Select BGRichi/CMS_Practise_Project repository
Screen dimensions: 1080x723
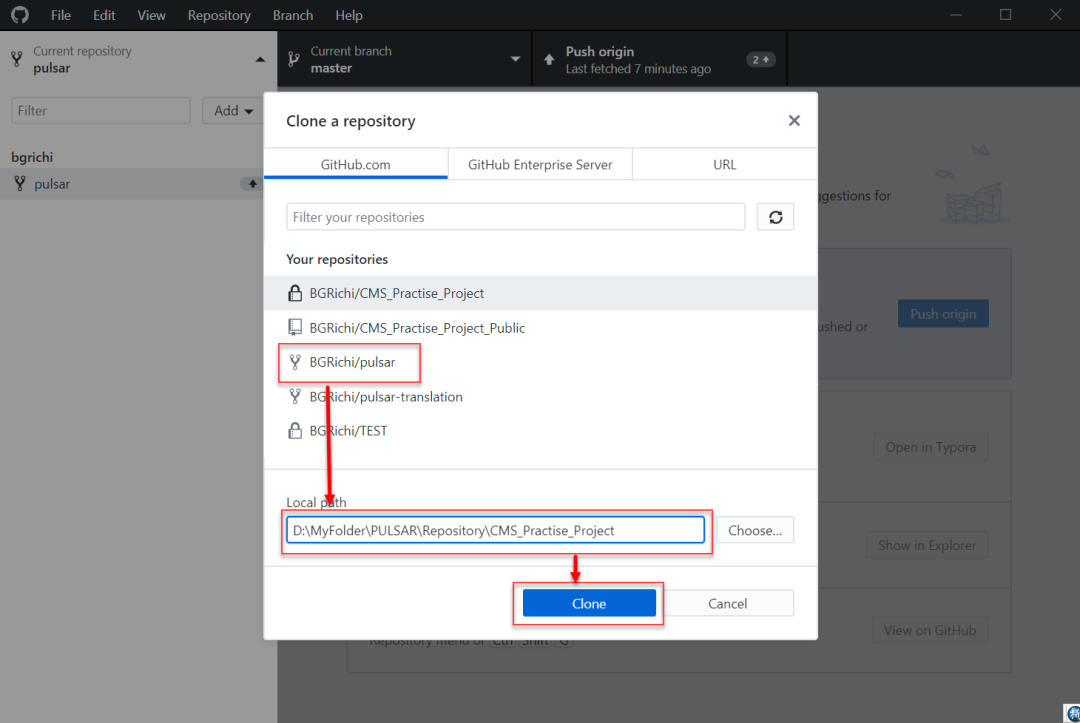point(541,293)
